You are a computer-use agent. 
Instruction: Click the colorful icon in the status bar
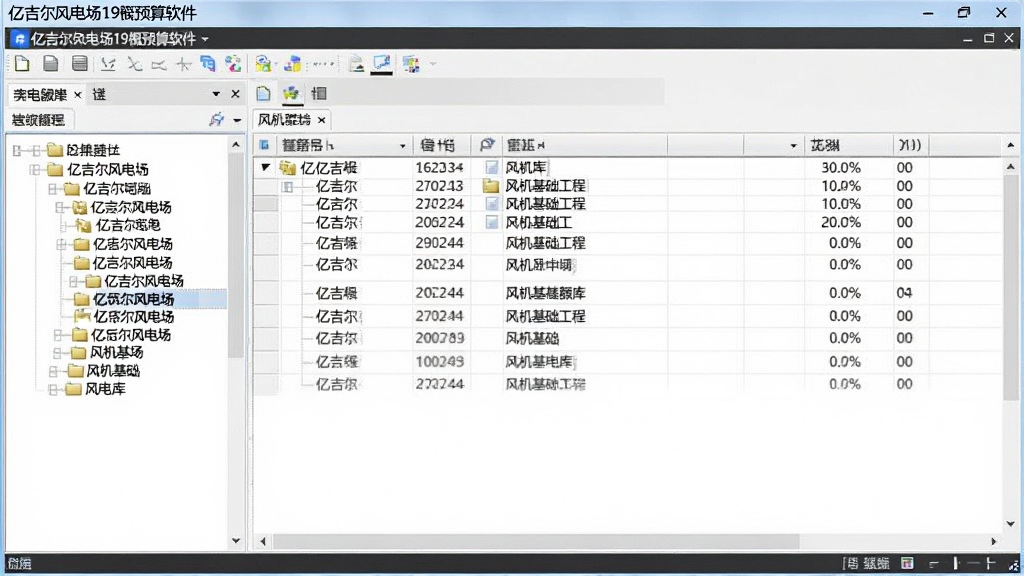click(907, 563)
